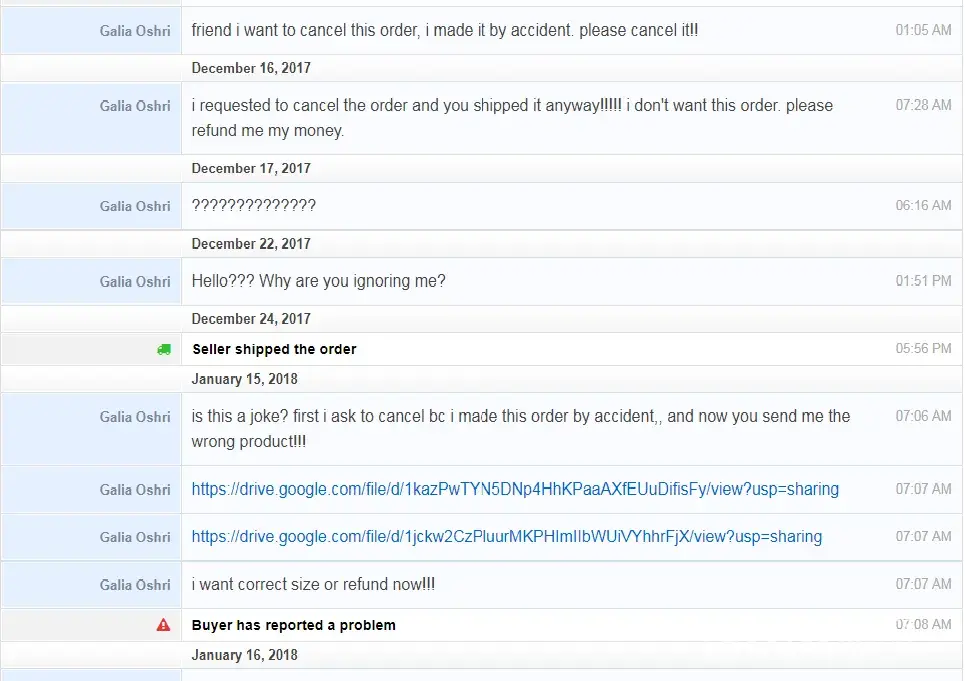Click Galia Oshri's name beside "Hello???" message
This screenshot has height=681, width=965.
tap(135, 281)
